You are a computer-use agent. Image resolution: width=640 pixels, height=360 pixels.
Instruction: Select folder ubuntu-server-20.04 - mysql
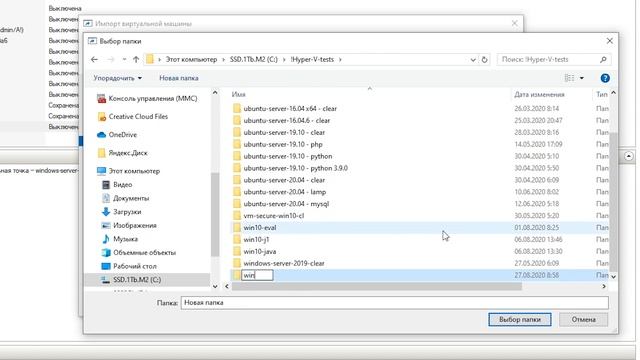pyautogui.click(x=286, y=204)
